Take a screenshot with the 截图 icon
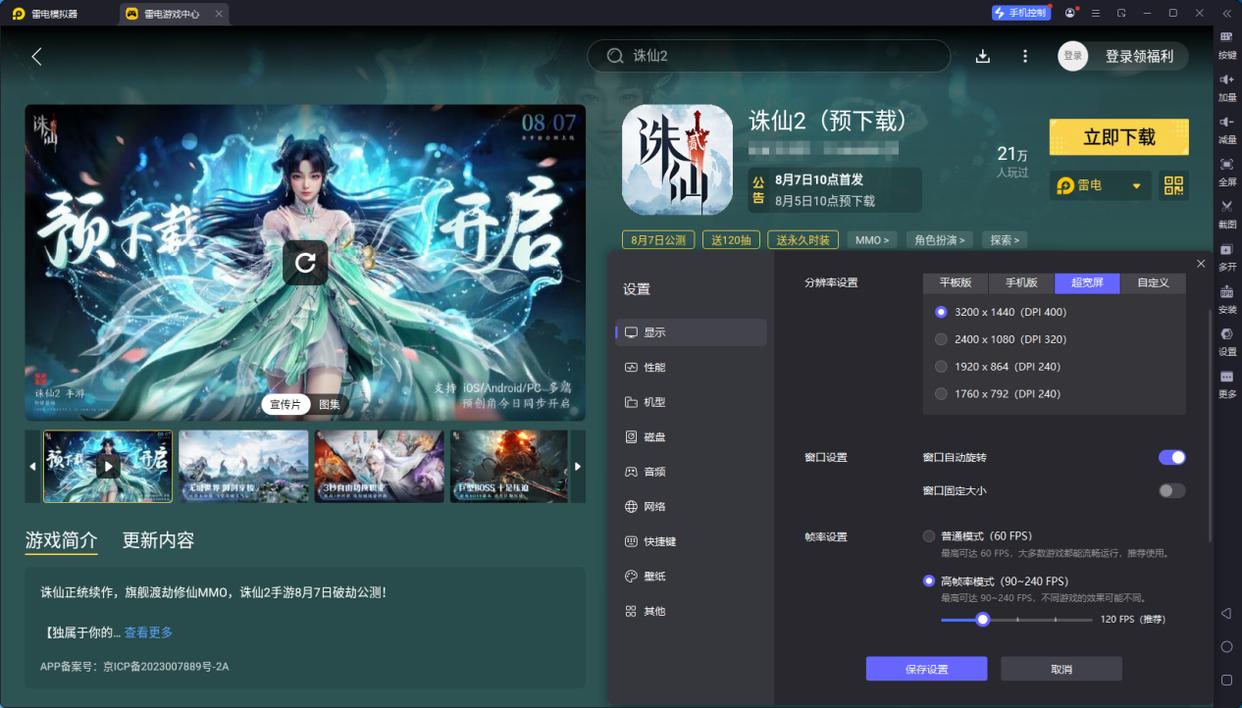Screen dimensions: 1242x708 [x=1228, y=211]
